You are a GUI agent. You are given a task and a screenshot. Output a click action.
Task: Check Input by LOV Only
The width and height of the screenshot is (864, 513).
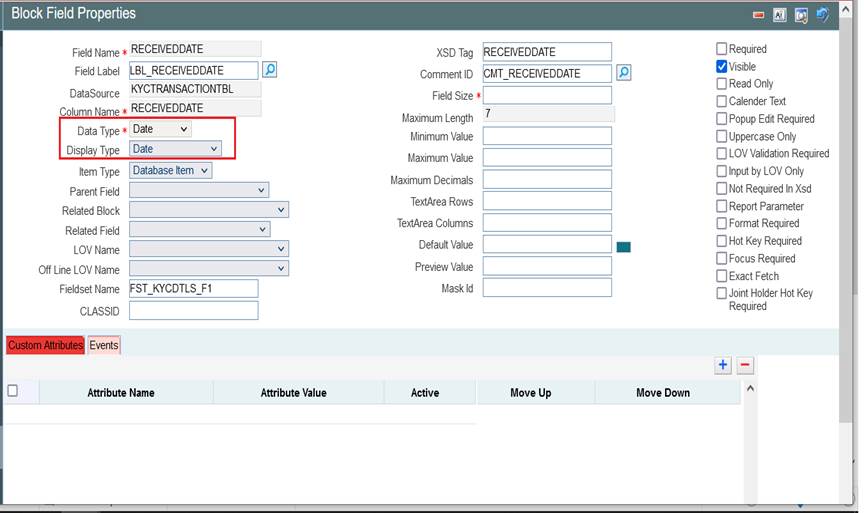[x=721, y=171]
